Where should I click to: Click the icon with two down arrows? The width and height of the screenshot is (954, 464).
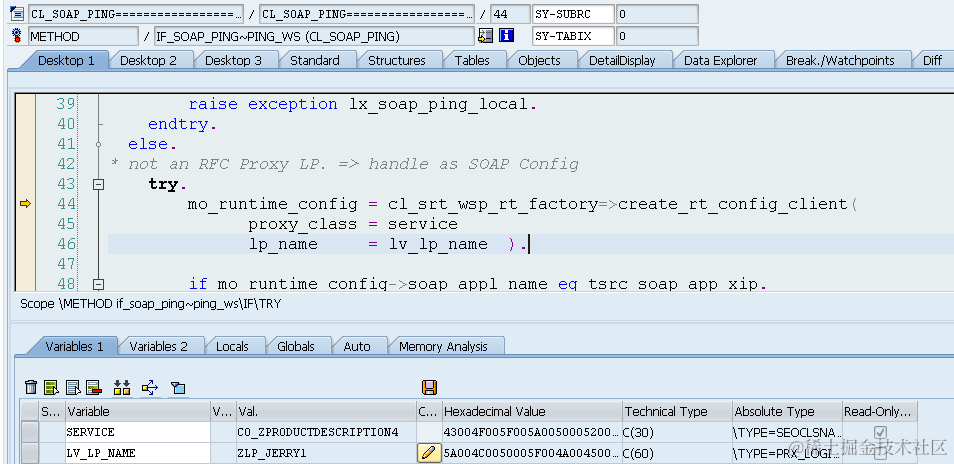[122, 387]
